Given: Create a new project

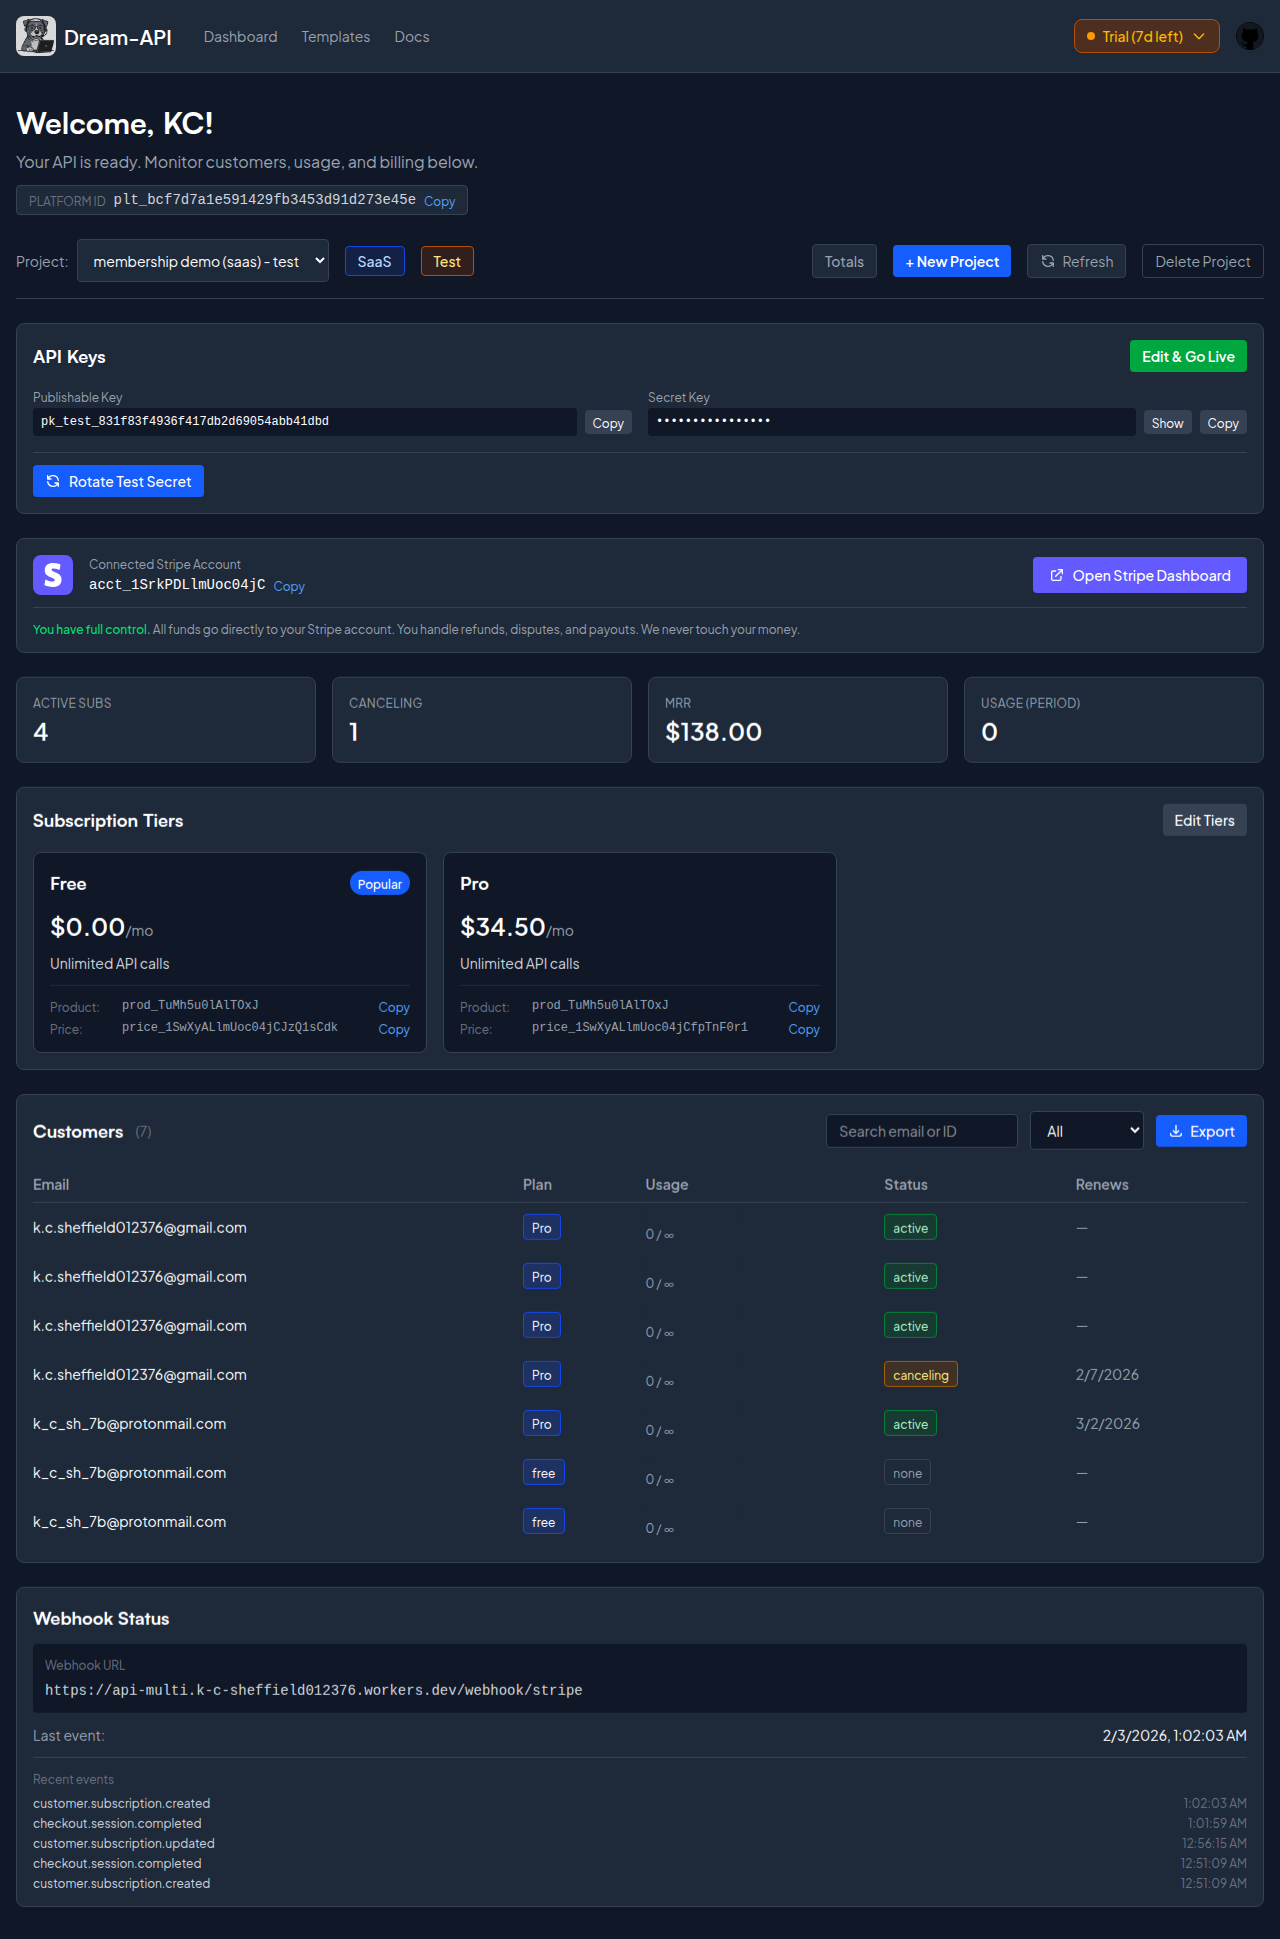Looking at the screenshot, I should pos(951,261).
